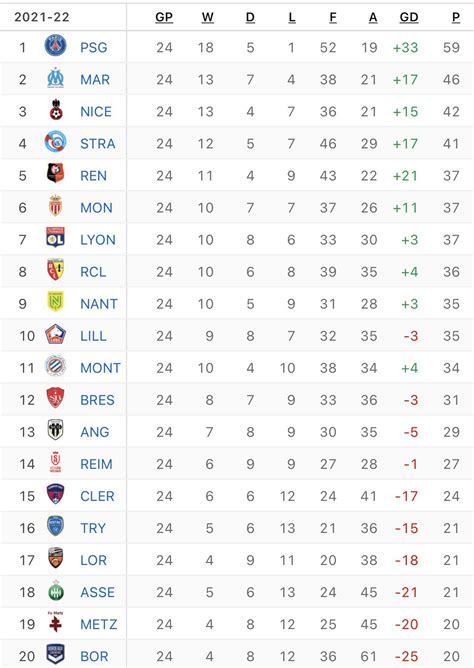Click the Marseille club logo
The height and width of the screenshot is (668, 474).
pos(55,78)
